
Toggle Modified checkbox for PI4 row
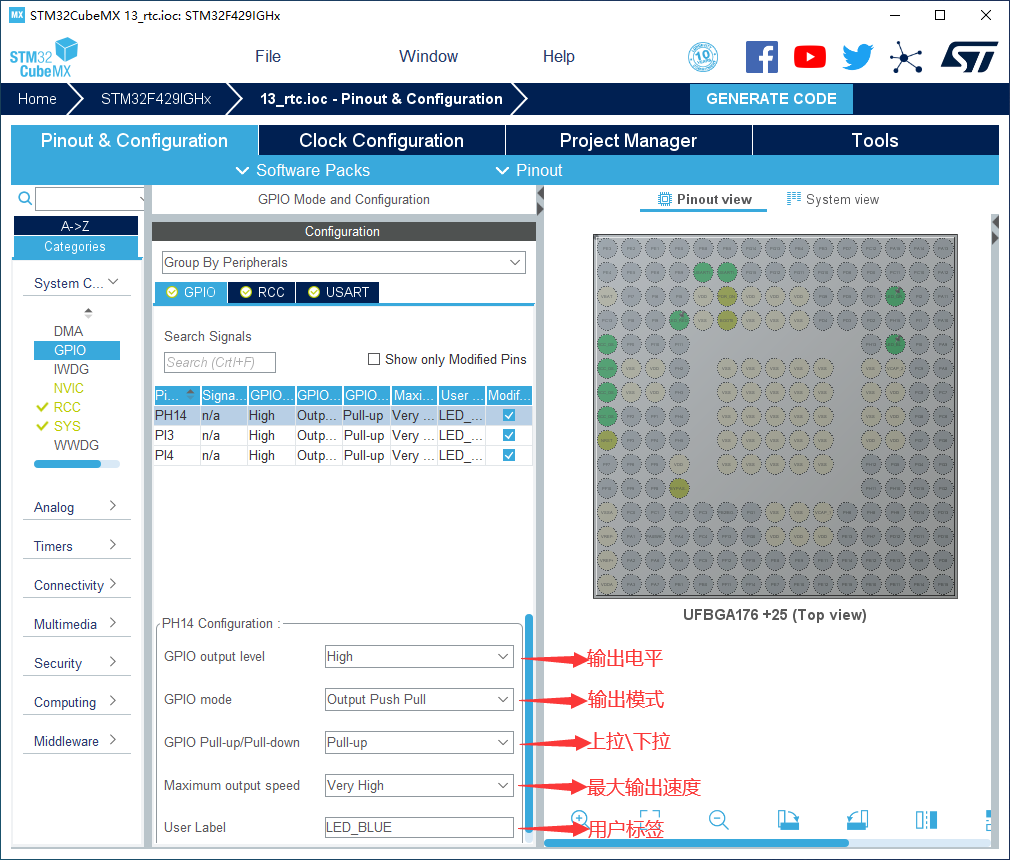(509, 455)
